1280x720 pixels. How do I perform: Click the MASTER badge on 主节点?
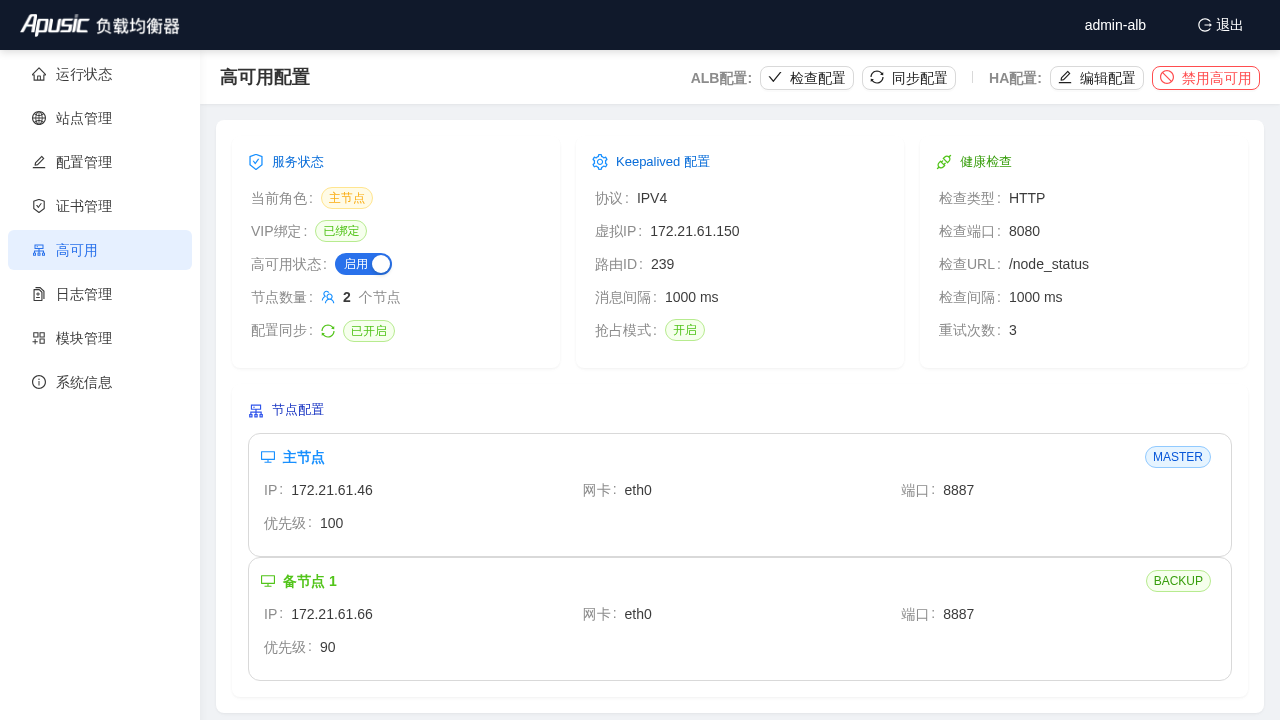(x=1178, y=457)
